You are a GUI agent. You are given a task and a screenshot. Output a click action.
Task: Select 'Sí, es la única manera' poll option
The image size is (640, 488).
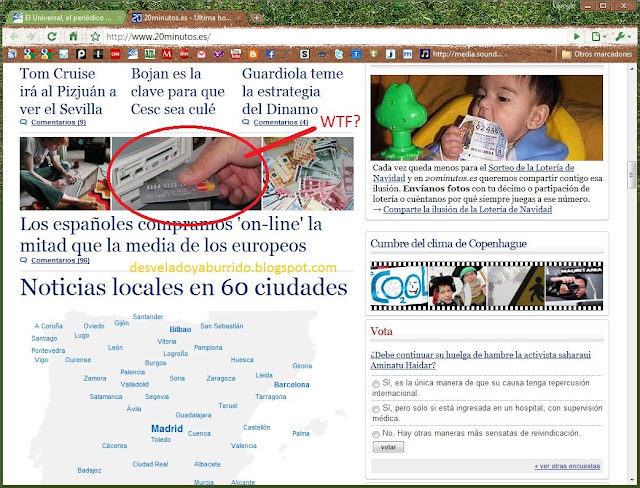coord(376,384)
